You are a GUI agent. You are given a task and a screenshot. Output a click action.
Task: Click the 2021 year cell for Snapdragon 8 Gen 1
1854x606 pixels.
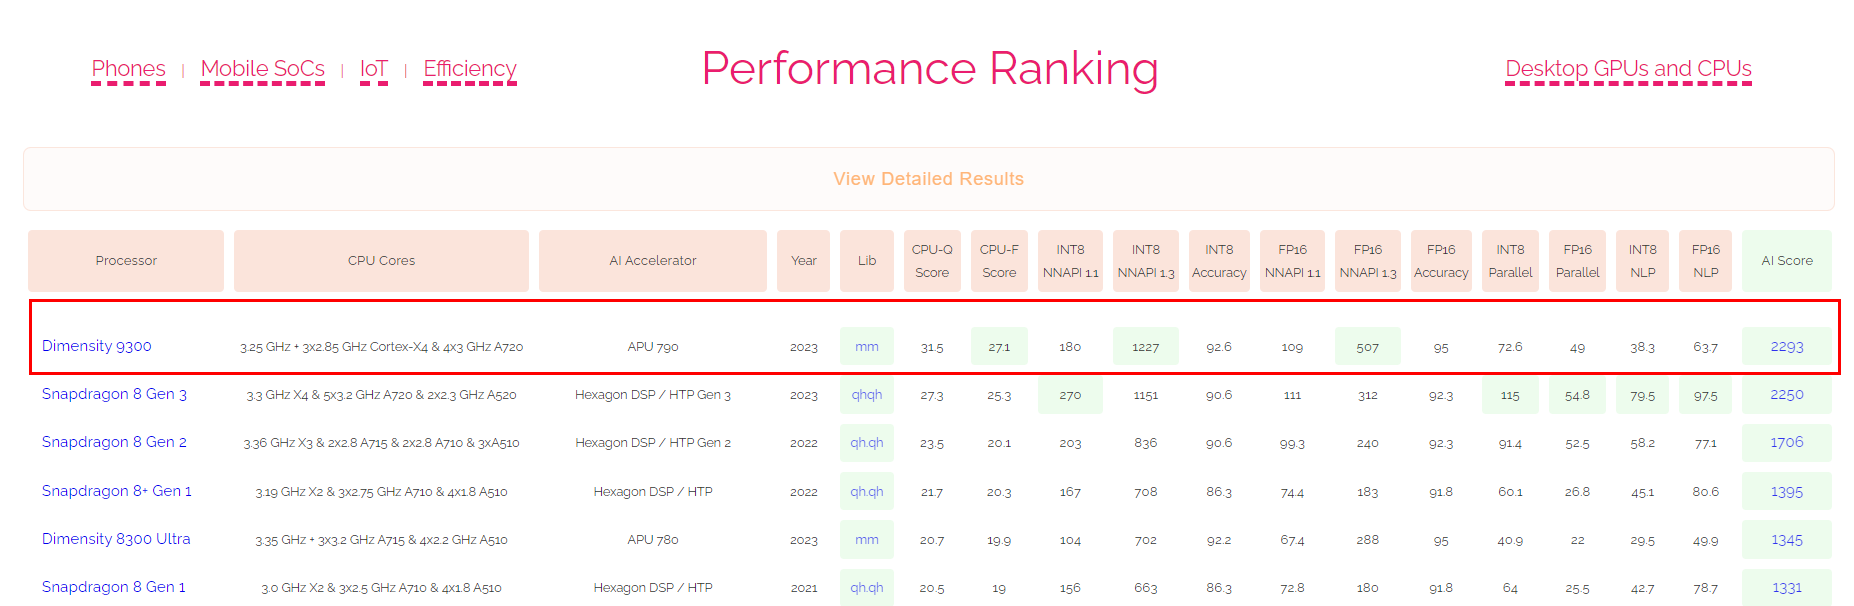pos(803,588)
